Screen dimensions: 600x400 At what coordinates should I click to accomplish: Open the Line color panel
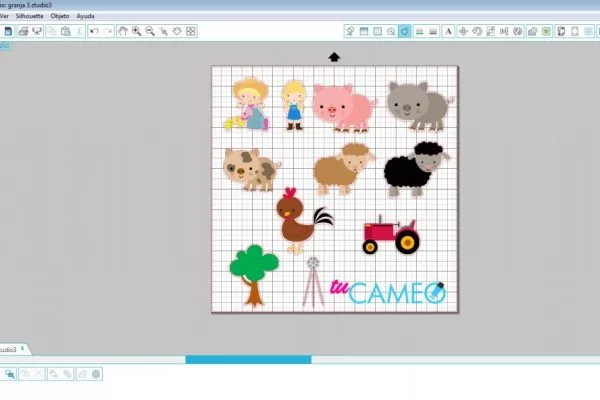point(420,31)
